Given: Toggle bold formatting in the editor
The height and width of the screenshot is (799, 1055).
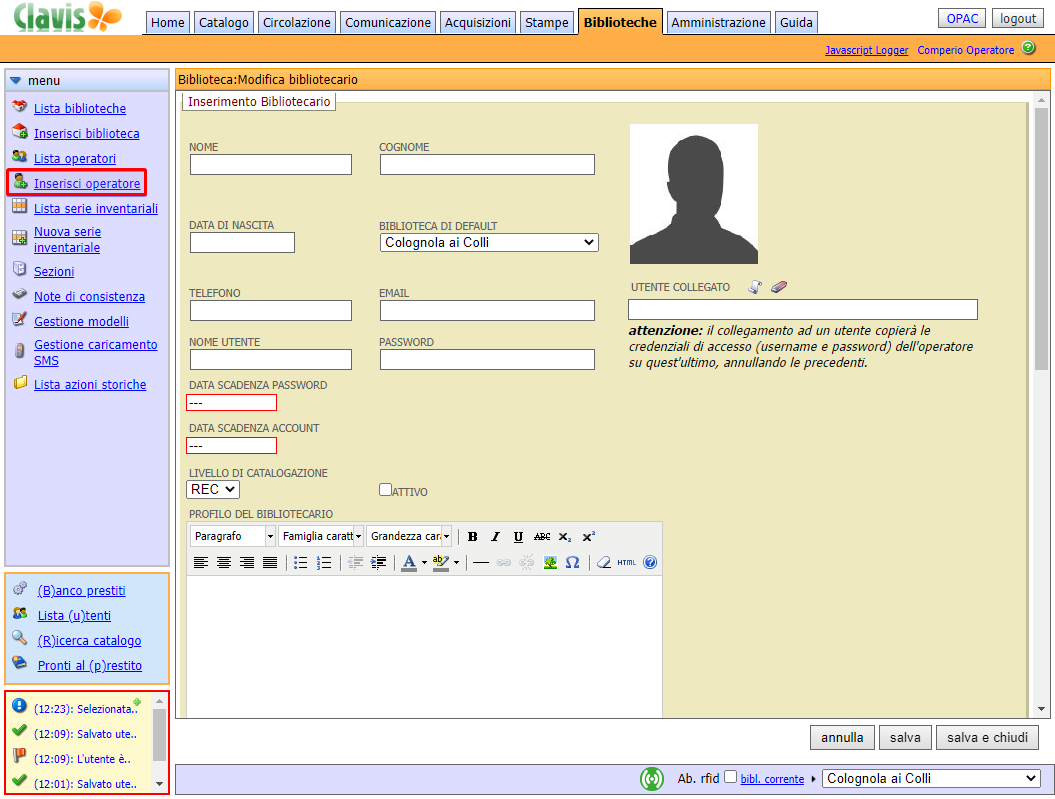Looking at the screenshot, I should [473, 537].
